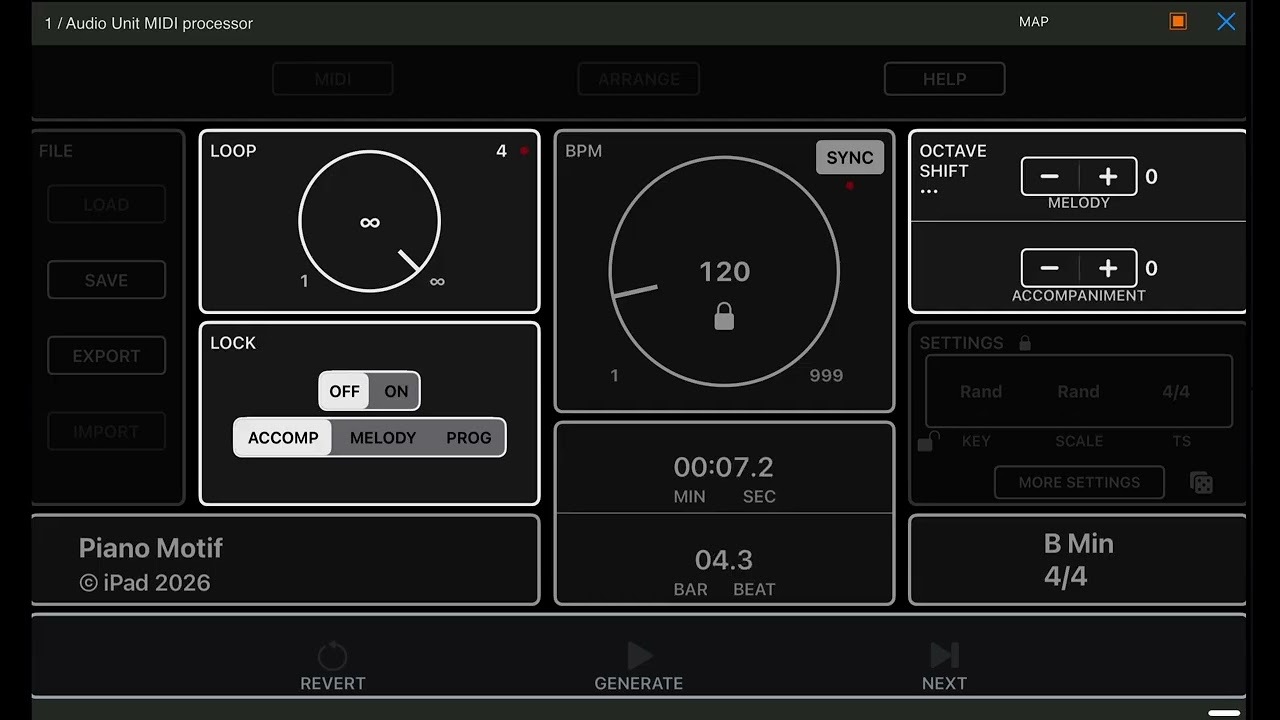The height and width of the screenshot is (720, 1280).
Task: Click the lock icon beside SETTINGS
Action: point(1024,343)
